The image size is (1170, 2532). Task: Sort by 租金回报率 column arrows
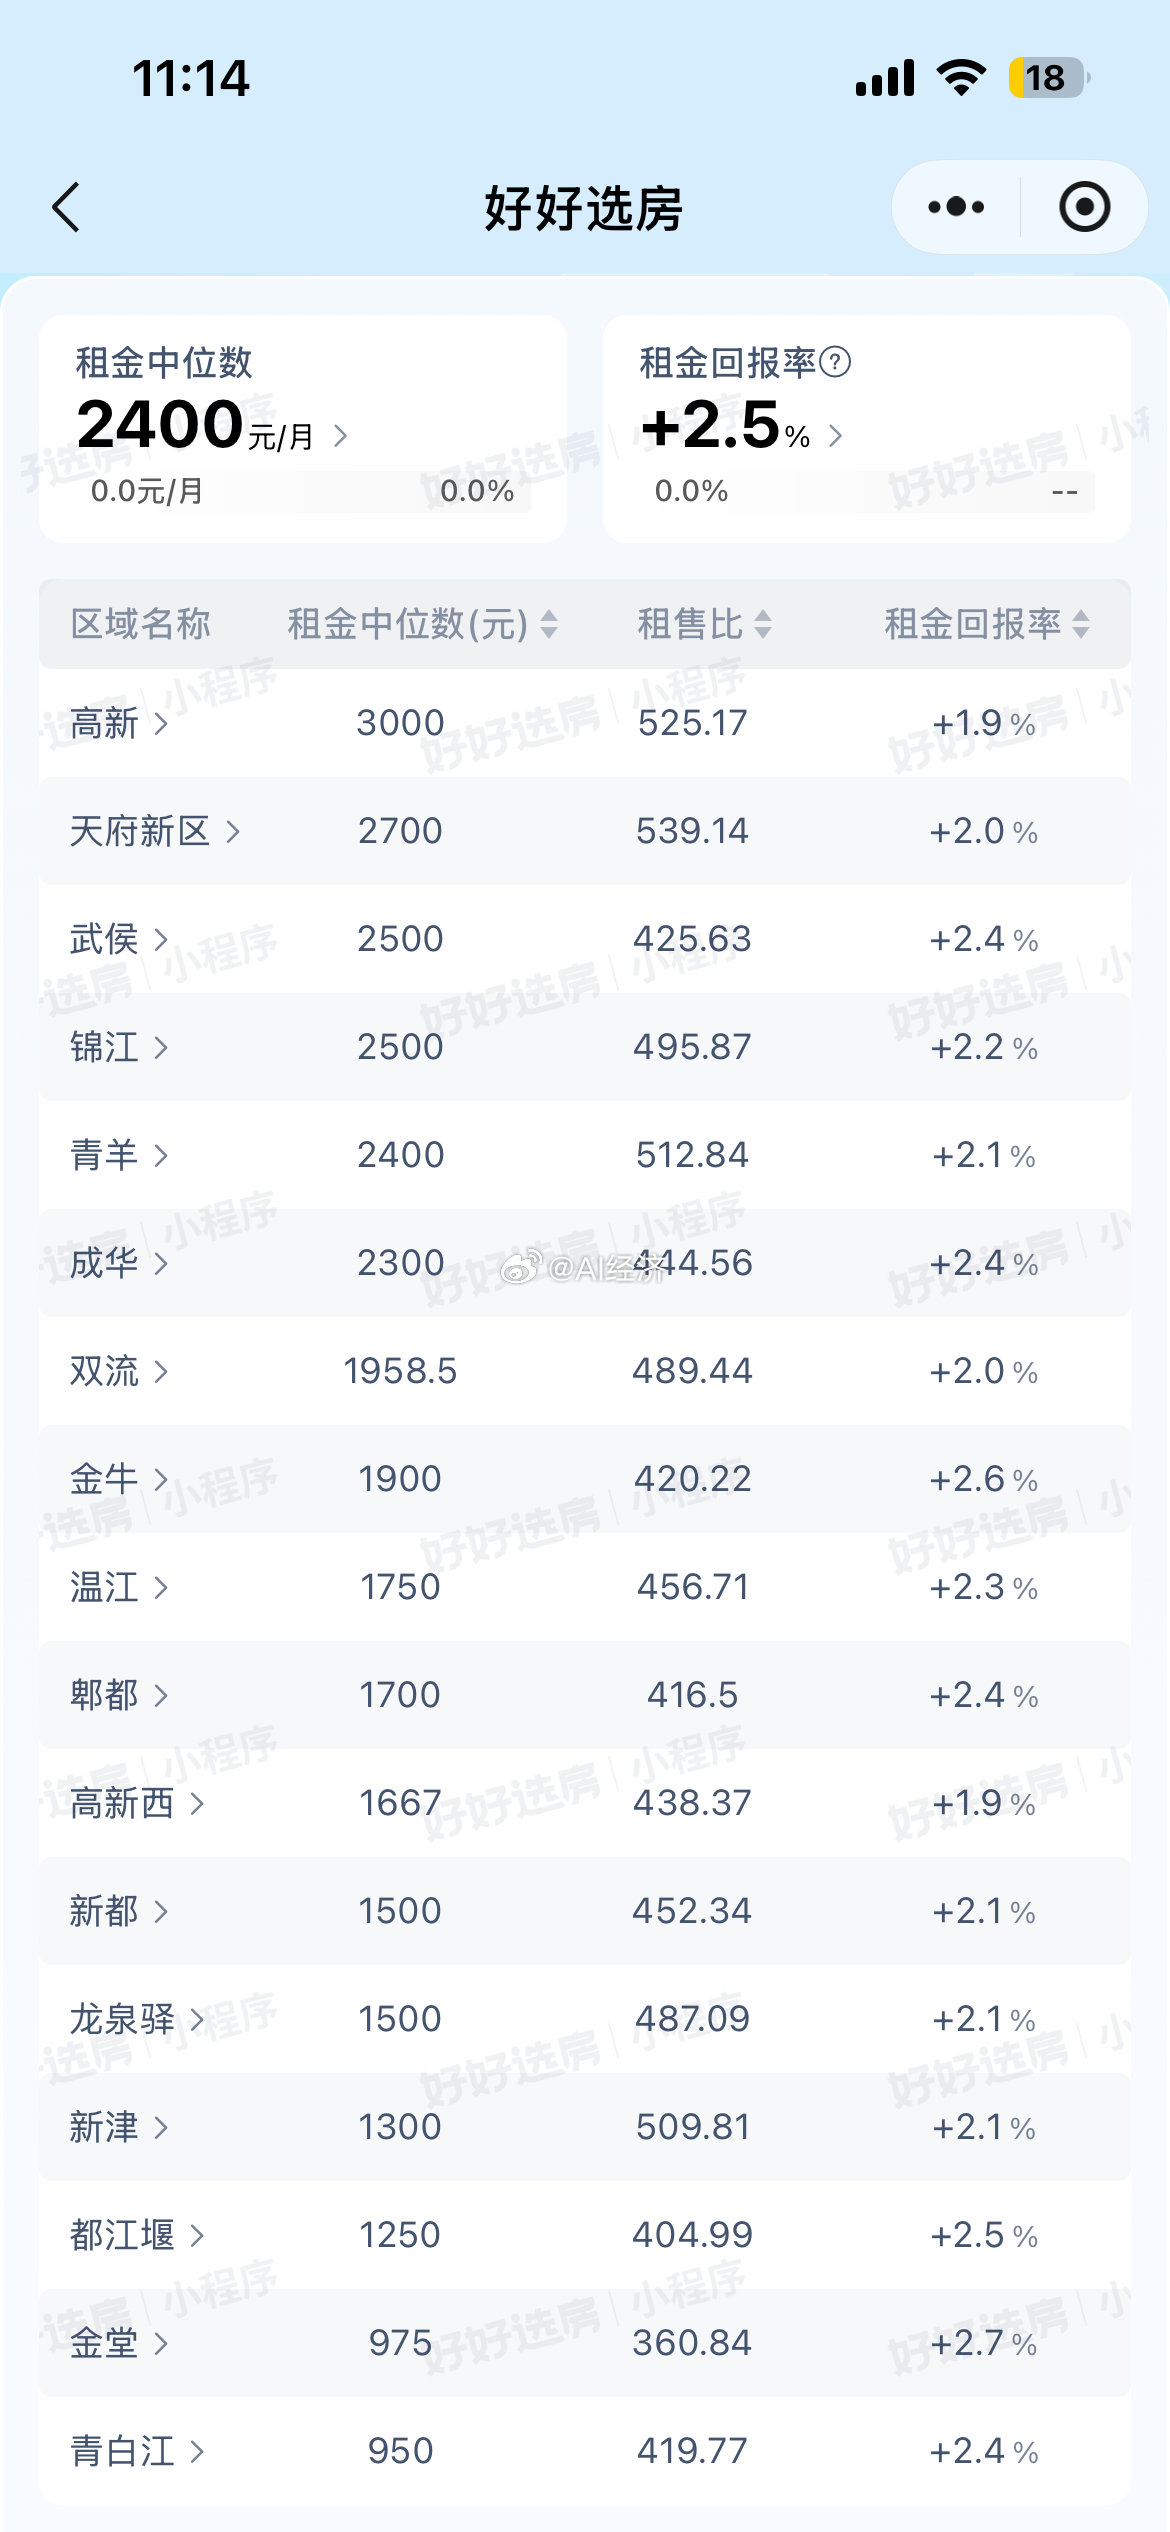click(1081, 625)
